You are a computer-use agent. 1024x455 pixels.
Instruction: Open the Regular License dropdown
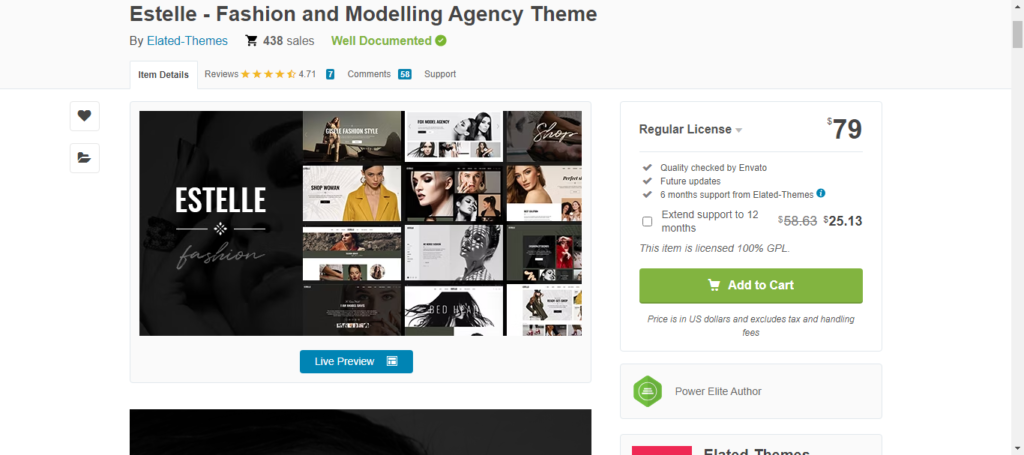click(x=690, y=129)
